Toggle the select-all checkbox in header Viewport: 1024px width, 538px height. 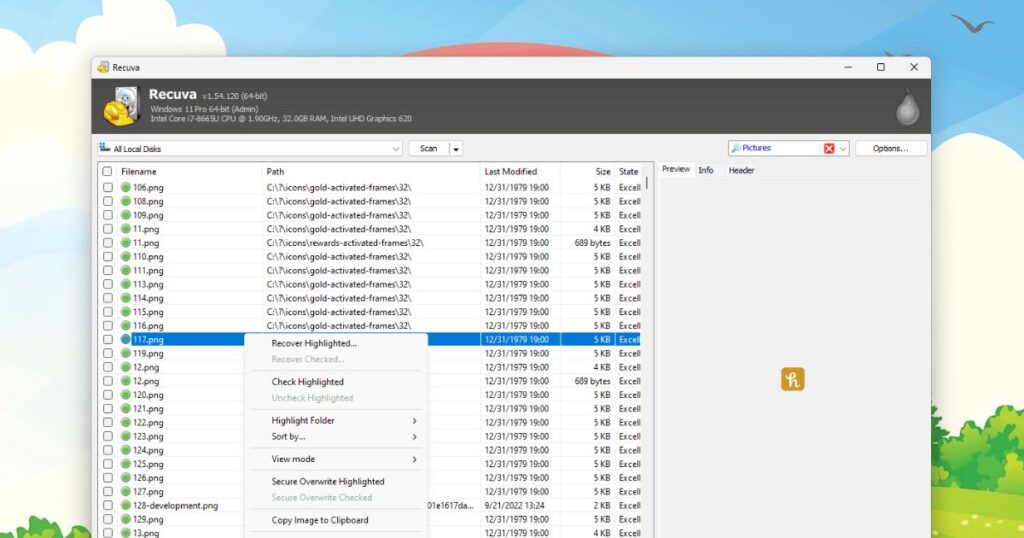point(107,172)
